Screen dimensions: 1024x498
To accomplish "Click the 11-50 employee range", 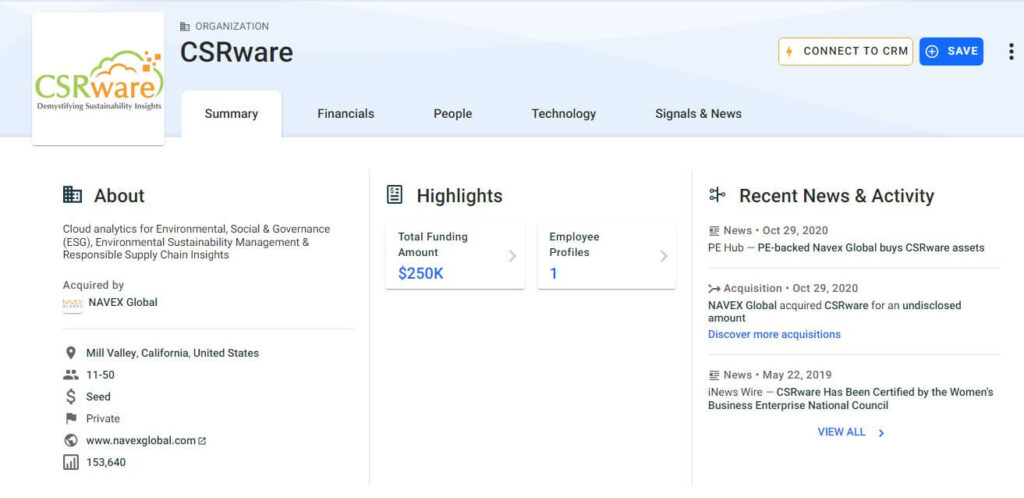I will pyautogui.click(x=101, y=375).
